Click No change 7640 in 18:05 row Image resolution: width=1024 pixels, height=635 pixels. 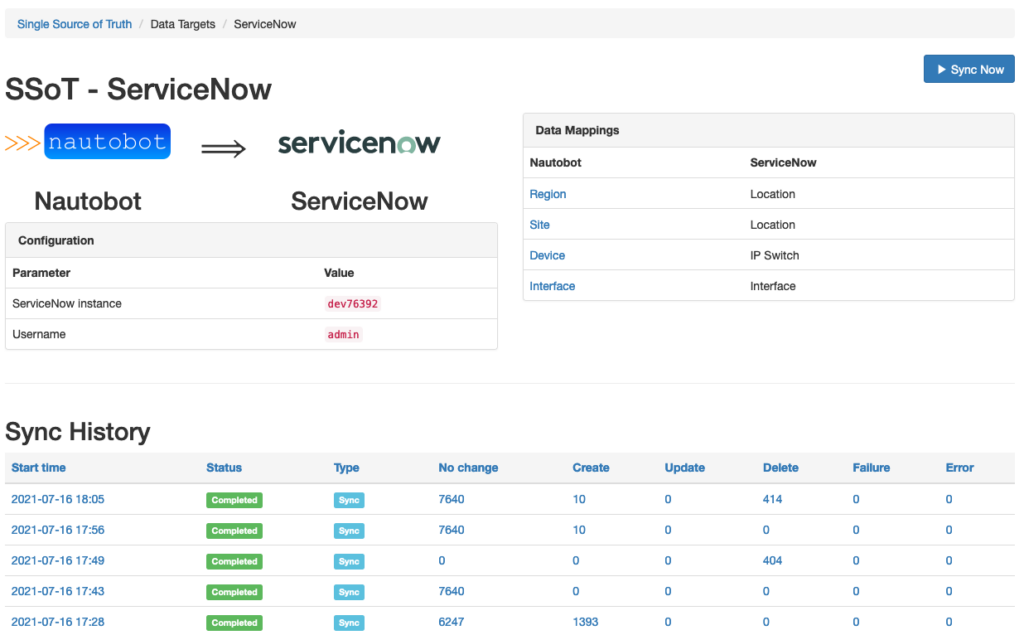(x=451, y=499)
